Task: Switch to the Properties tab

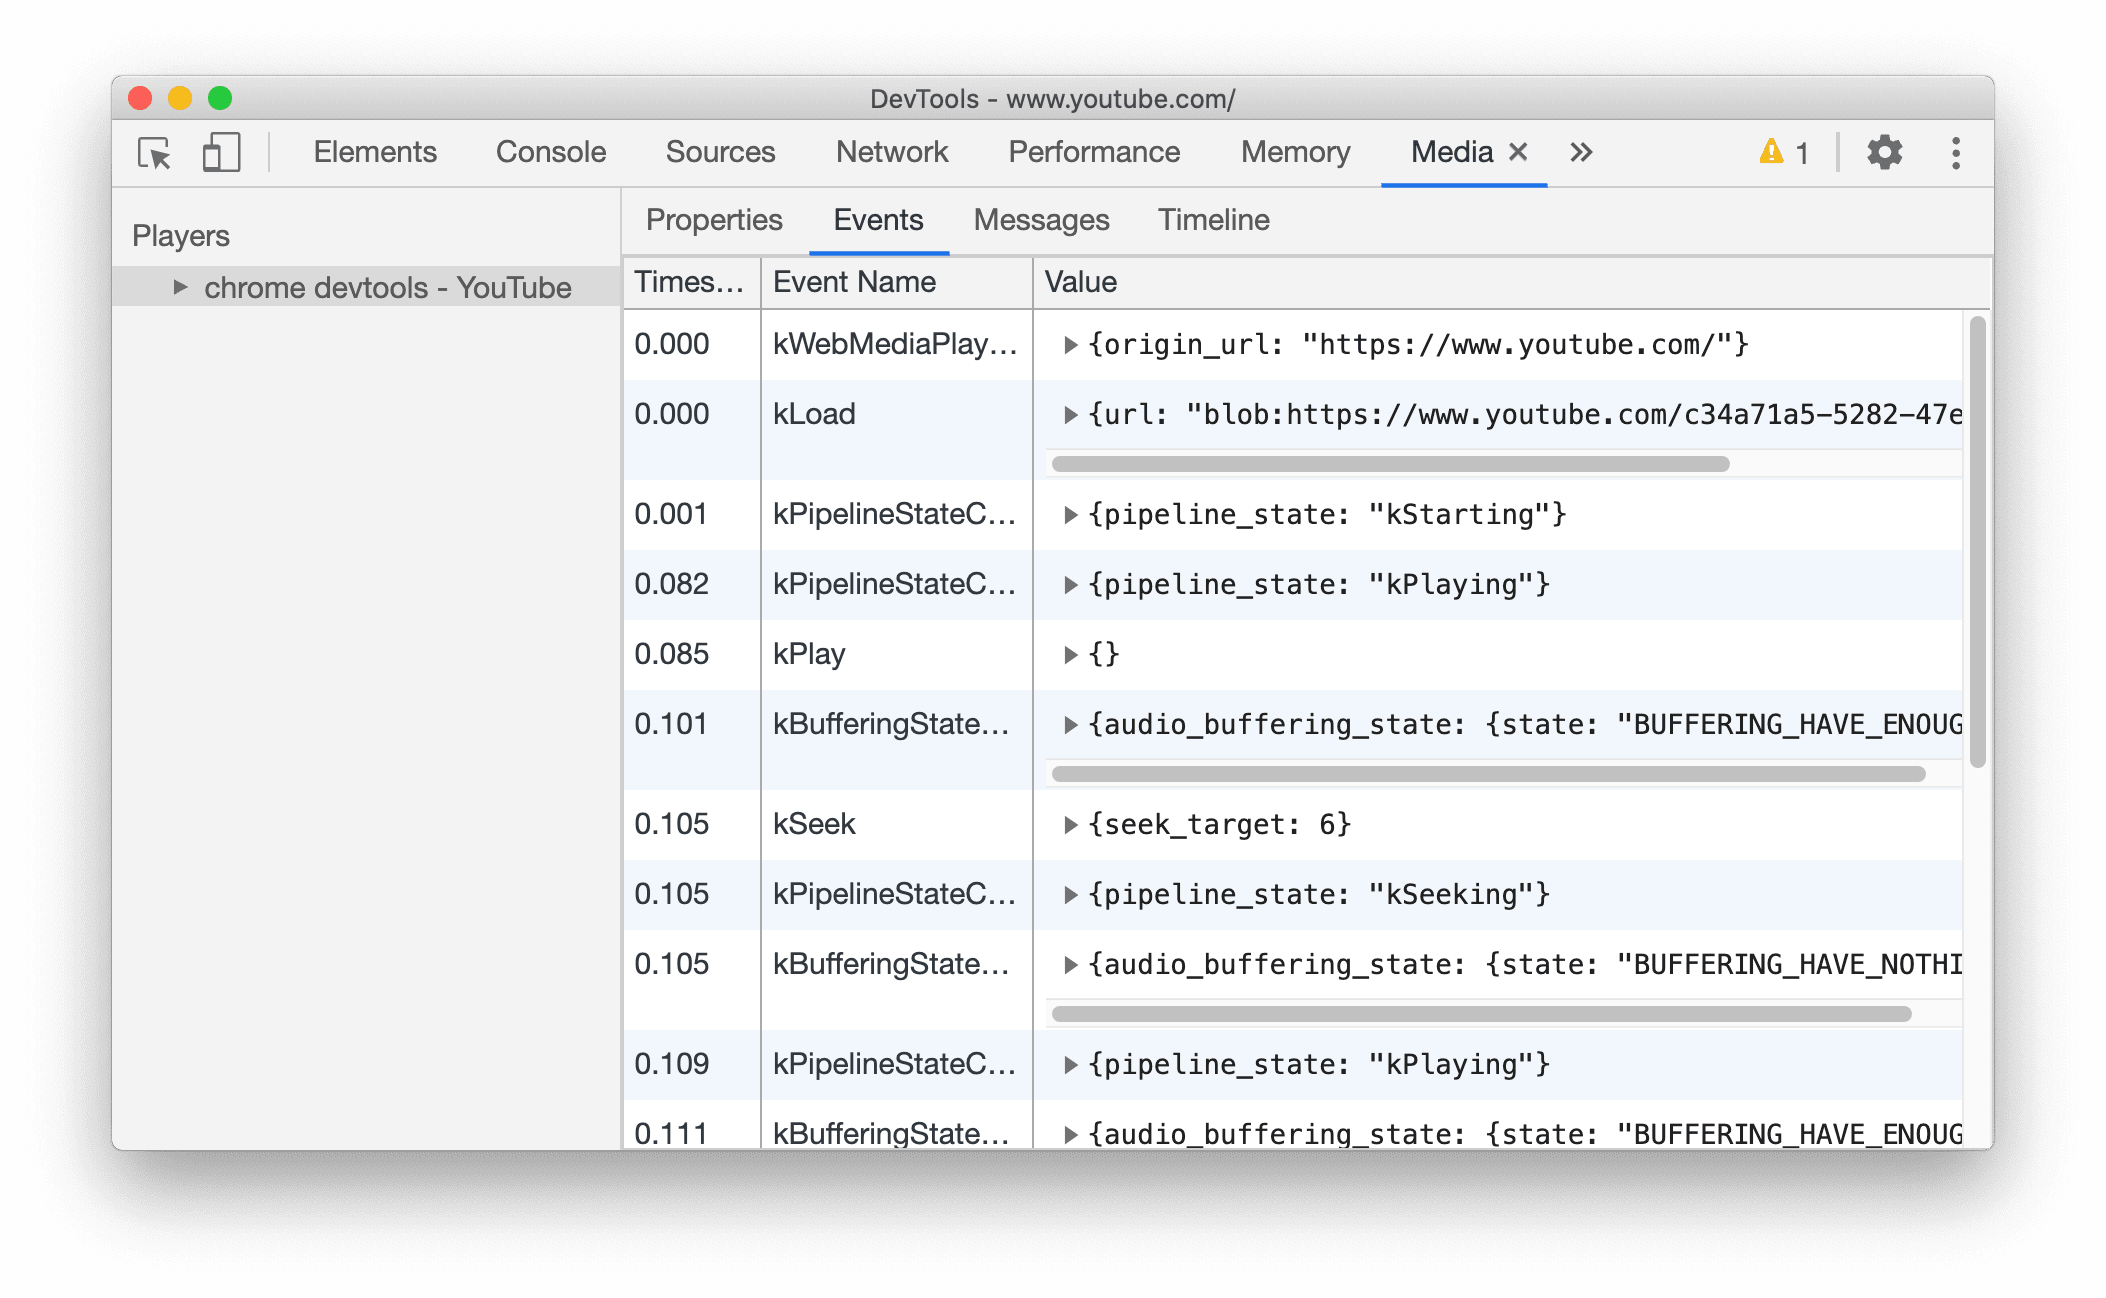Action: tap(713, 220)
